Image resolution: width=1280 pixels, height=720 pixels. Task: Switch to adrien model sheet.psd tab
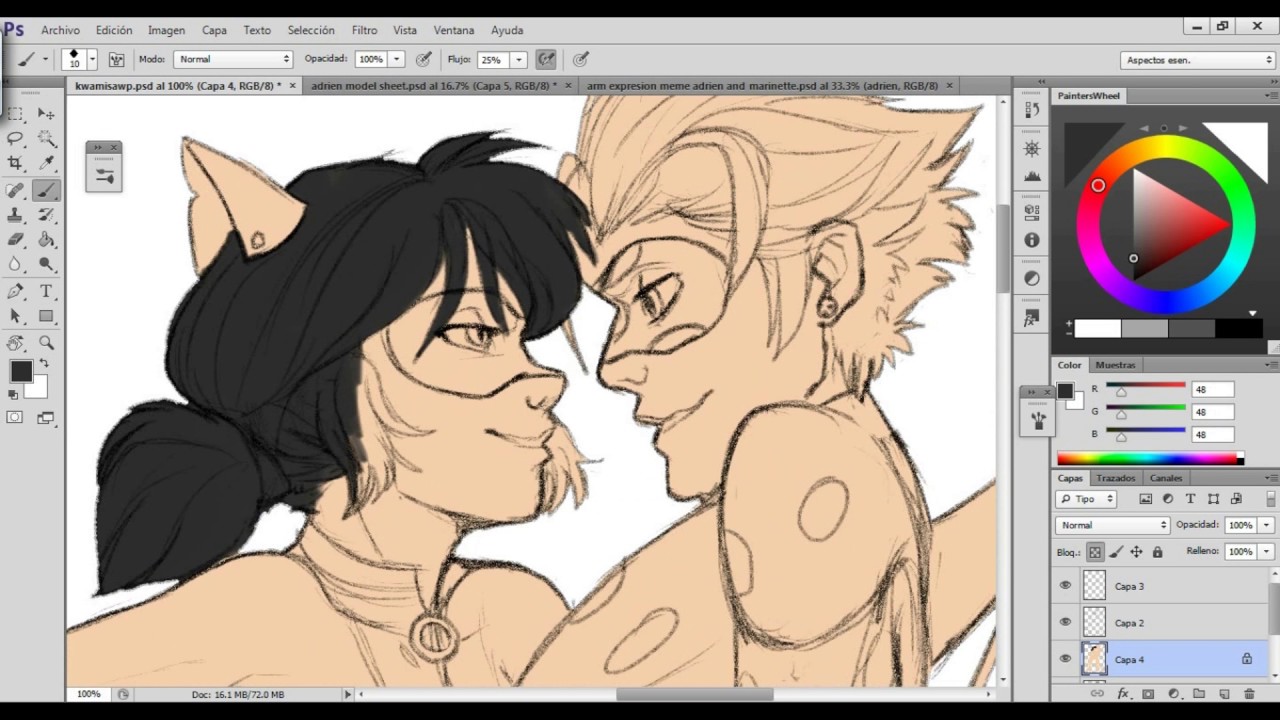point(433,86)
